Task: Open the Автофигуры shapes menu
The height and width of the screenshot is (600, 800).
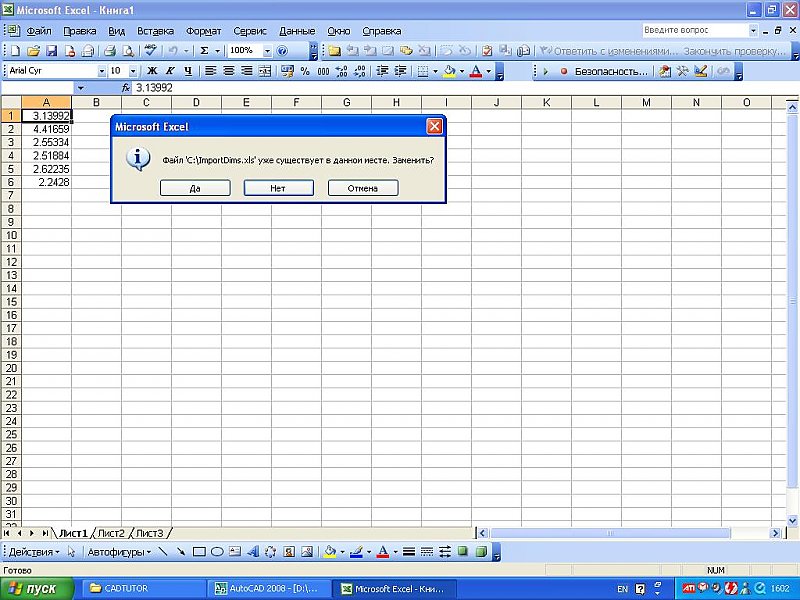Action: coord(119,552)
